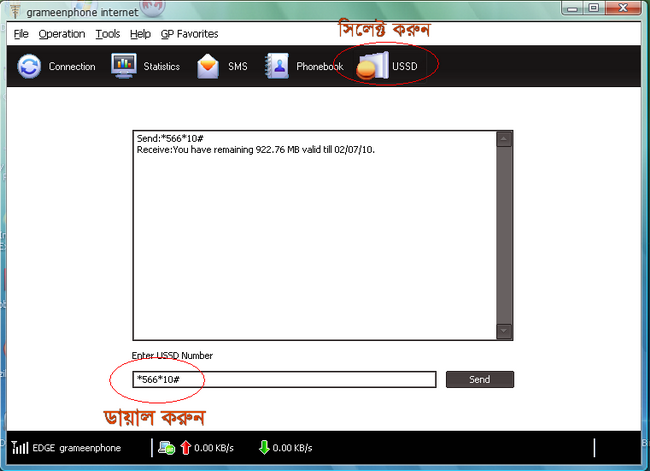The width and height of the screenshot is (650, 471).
Task: Click the 'EDGE grameenphone' status text
Action: (x=77, y=448)
